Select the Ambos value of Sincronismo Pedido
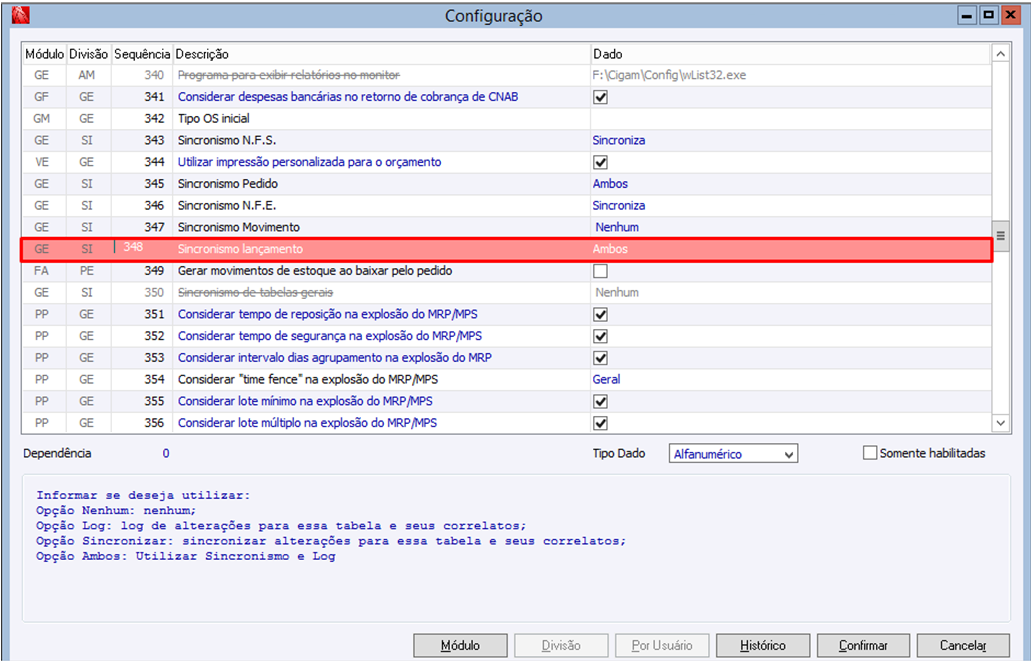Screen dimensions: 1031x661 point(610,184)
